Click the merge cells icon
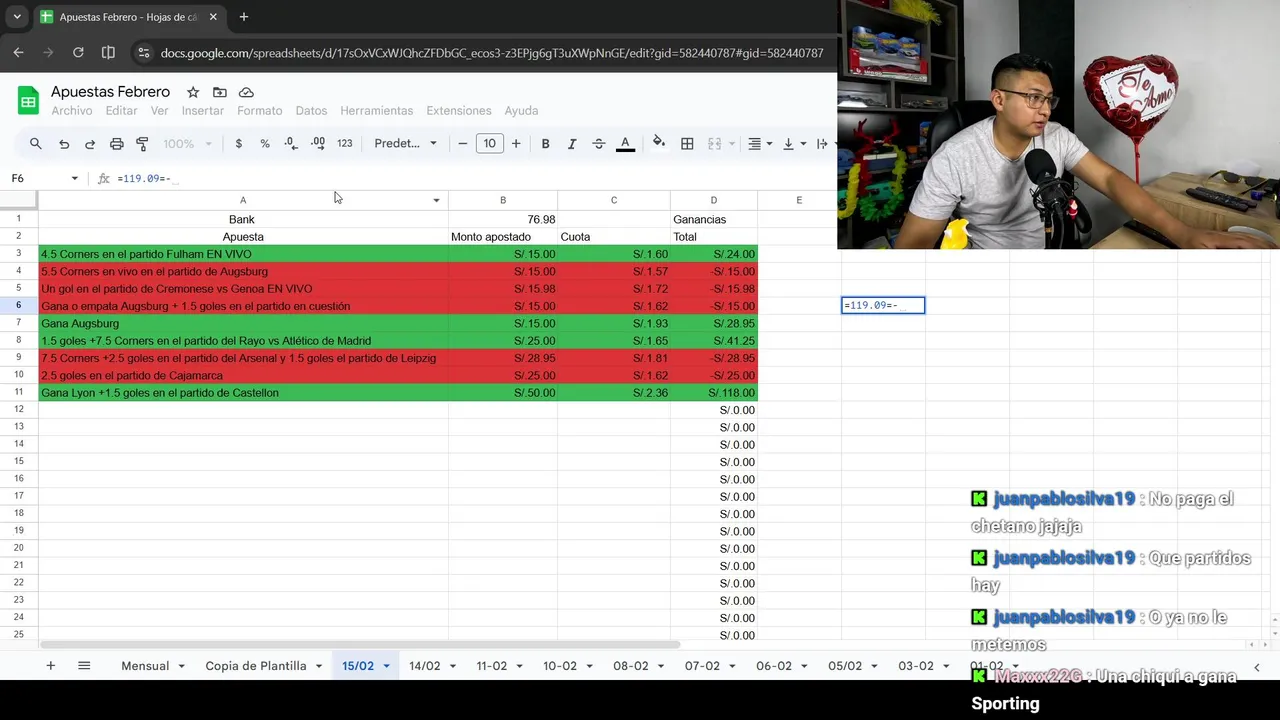 714,144
